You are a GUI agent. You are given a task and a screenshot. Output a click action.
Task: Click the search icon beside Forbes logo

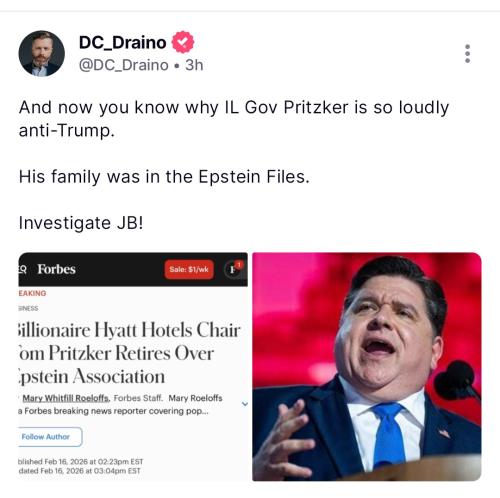pyautogui.click(x=22, y=269)
